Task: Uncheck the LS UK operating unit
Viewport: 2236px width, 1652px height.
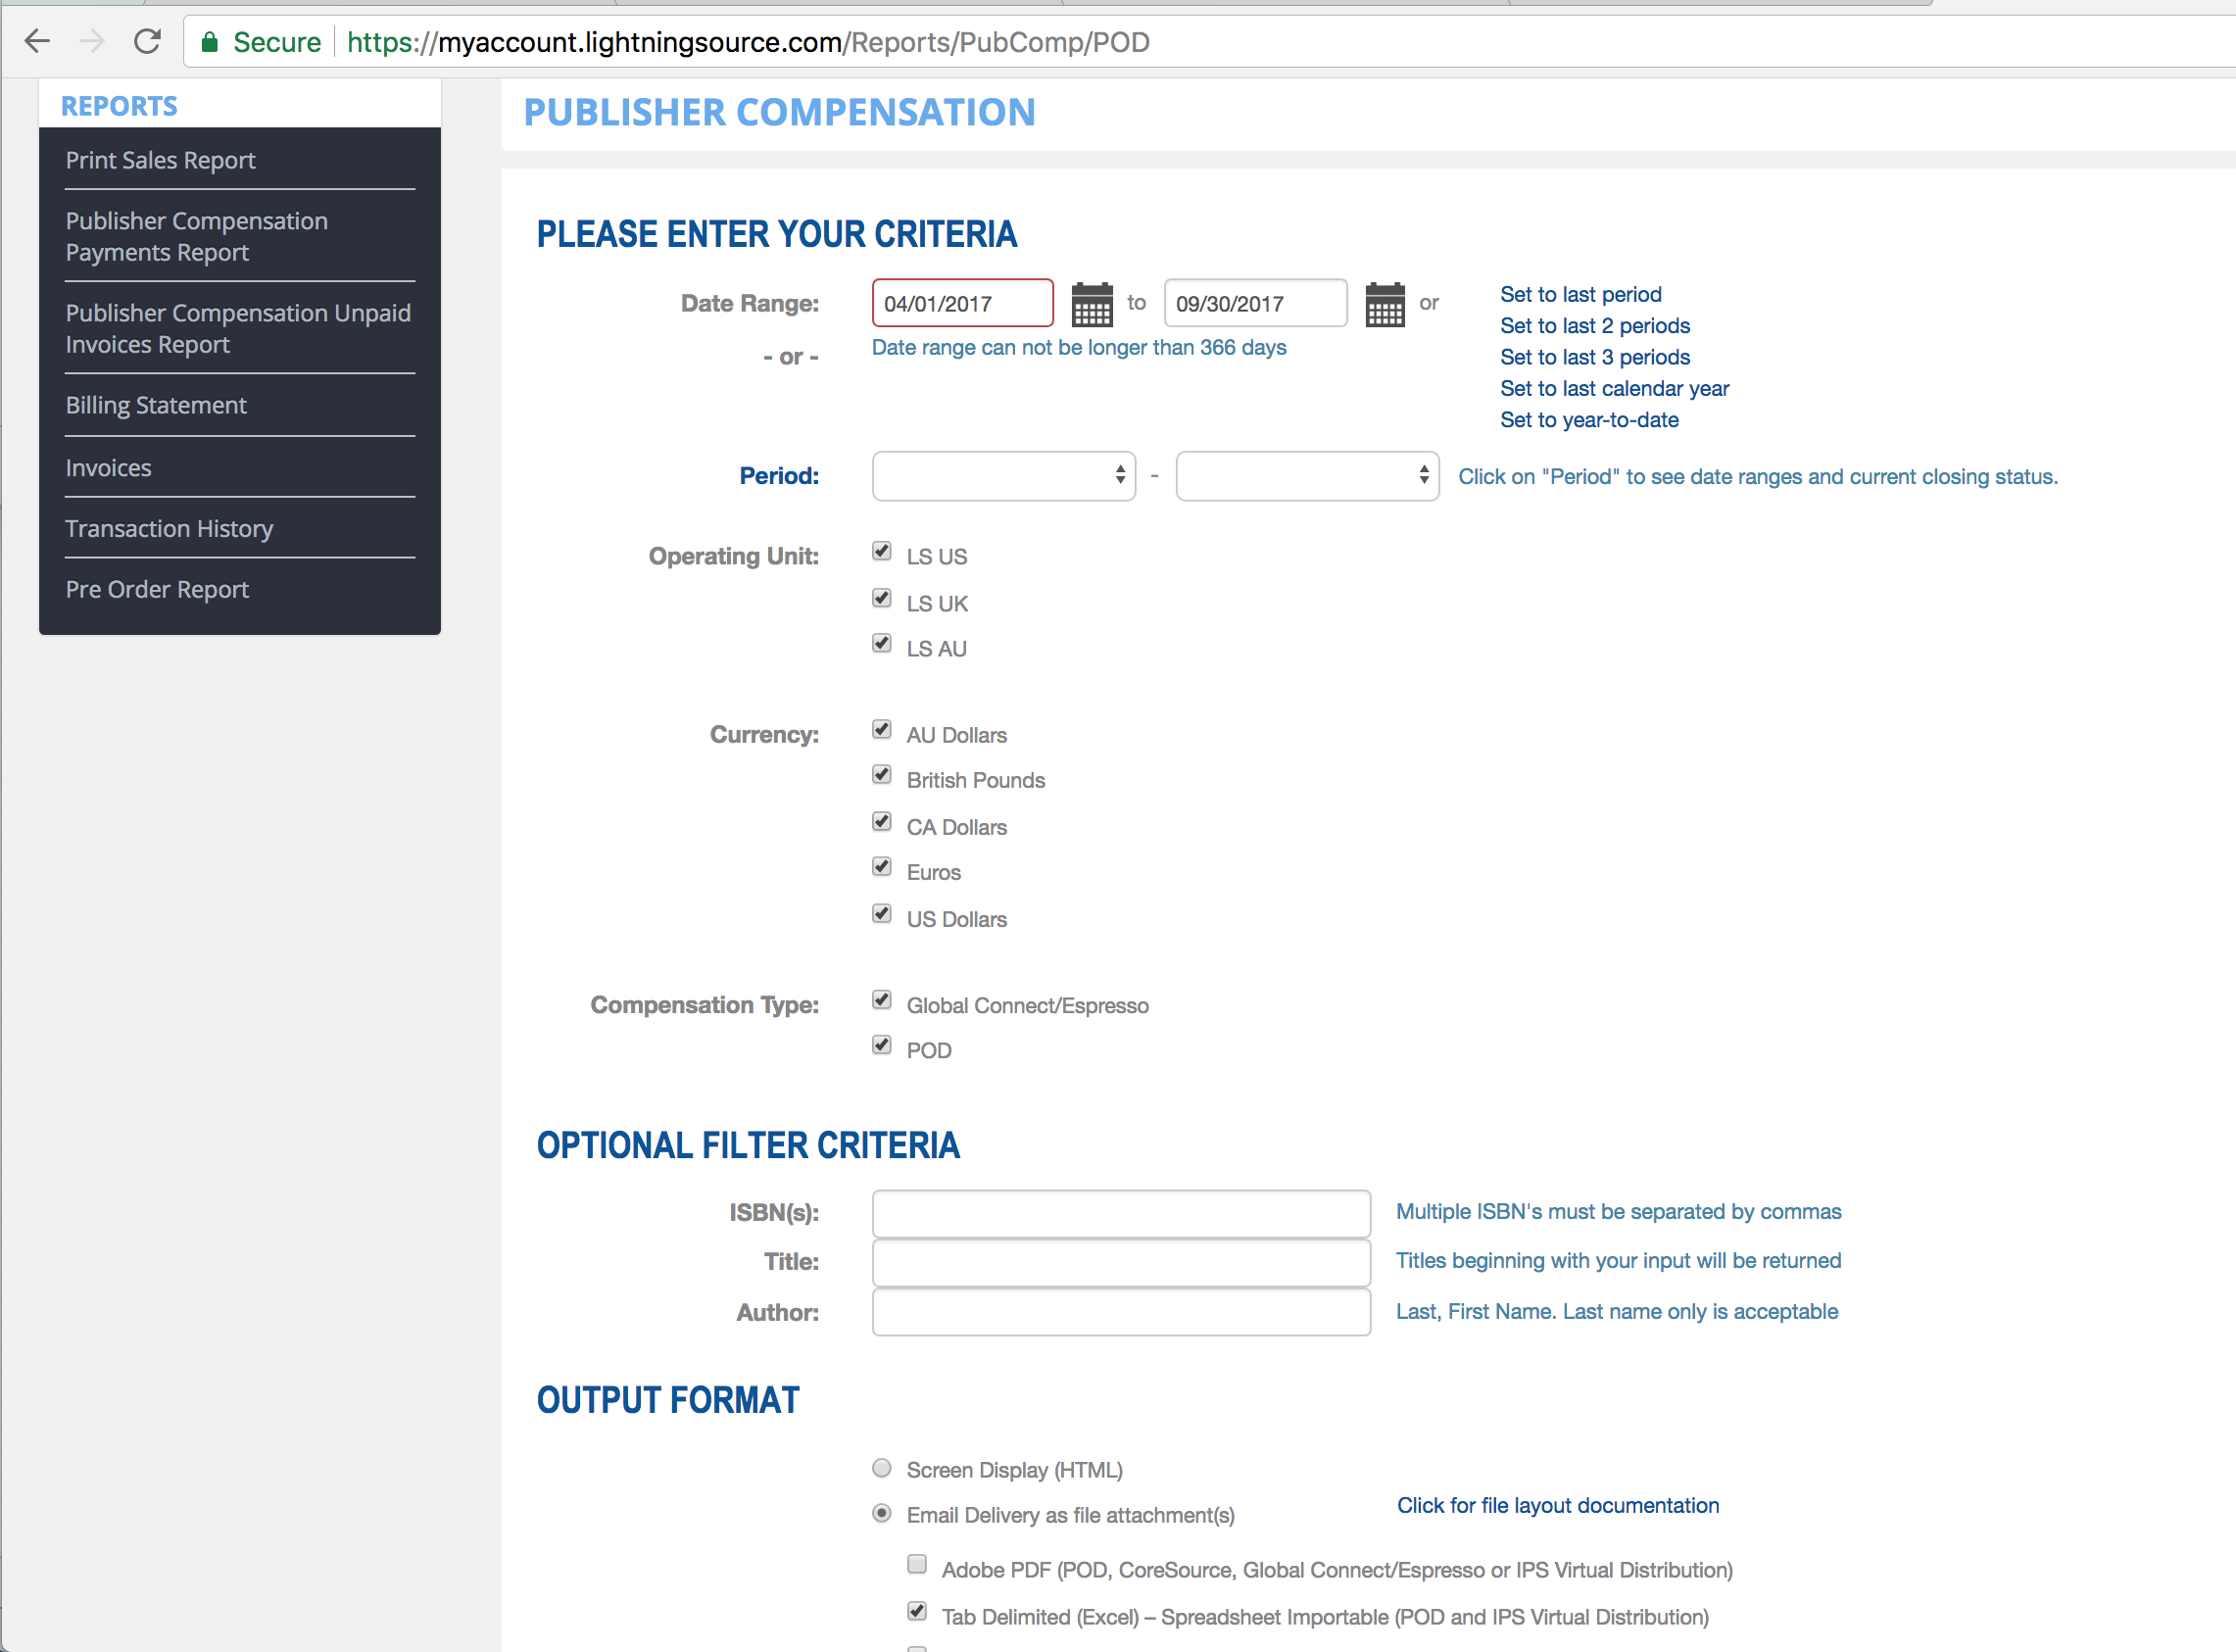Action: point(881,598)
